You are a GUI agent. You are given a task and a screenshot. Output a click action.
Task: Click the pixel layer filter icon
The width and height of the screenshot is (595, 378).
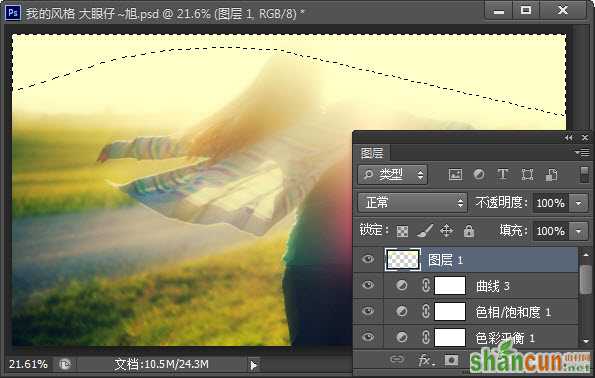[455, 175]
